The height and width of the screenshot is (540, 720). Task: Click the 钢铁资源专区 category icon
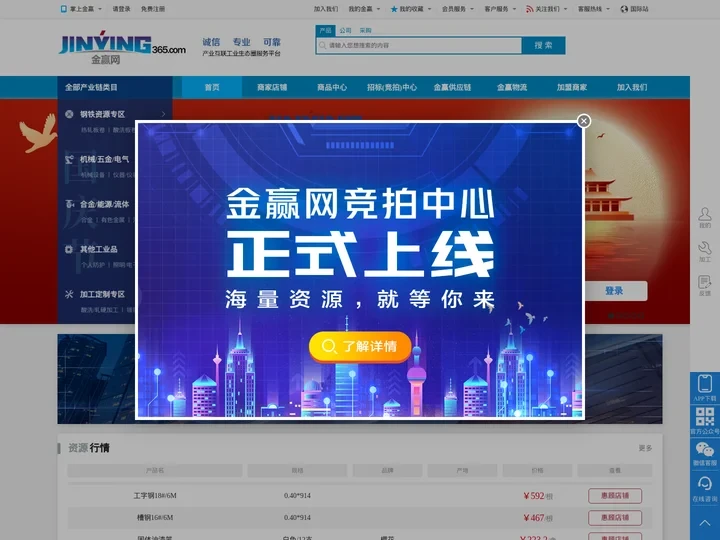[69, 114]
